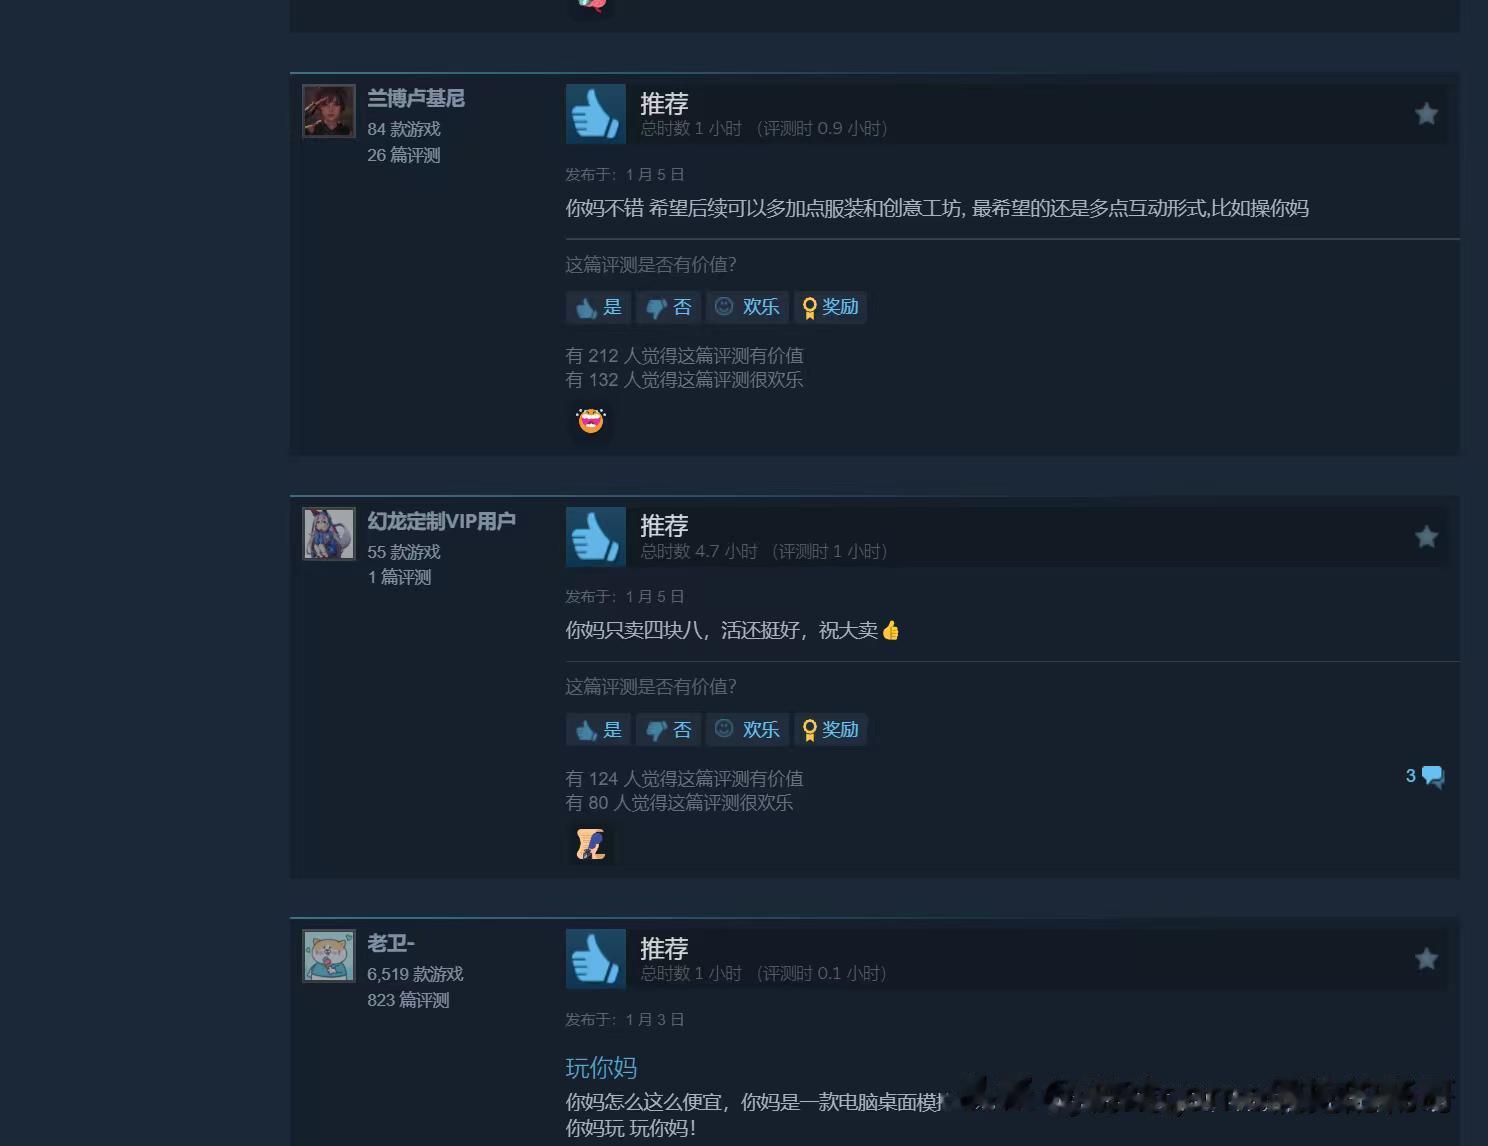Screen dimensions: 1488x1146
Task: Mark 兰博卢基尼's review as 欢乐 (funny)
Action: [747, 307]
